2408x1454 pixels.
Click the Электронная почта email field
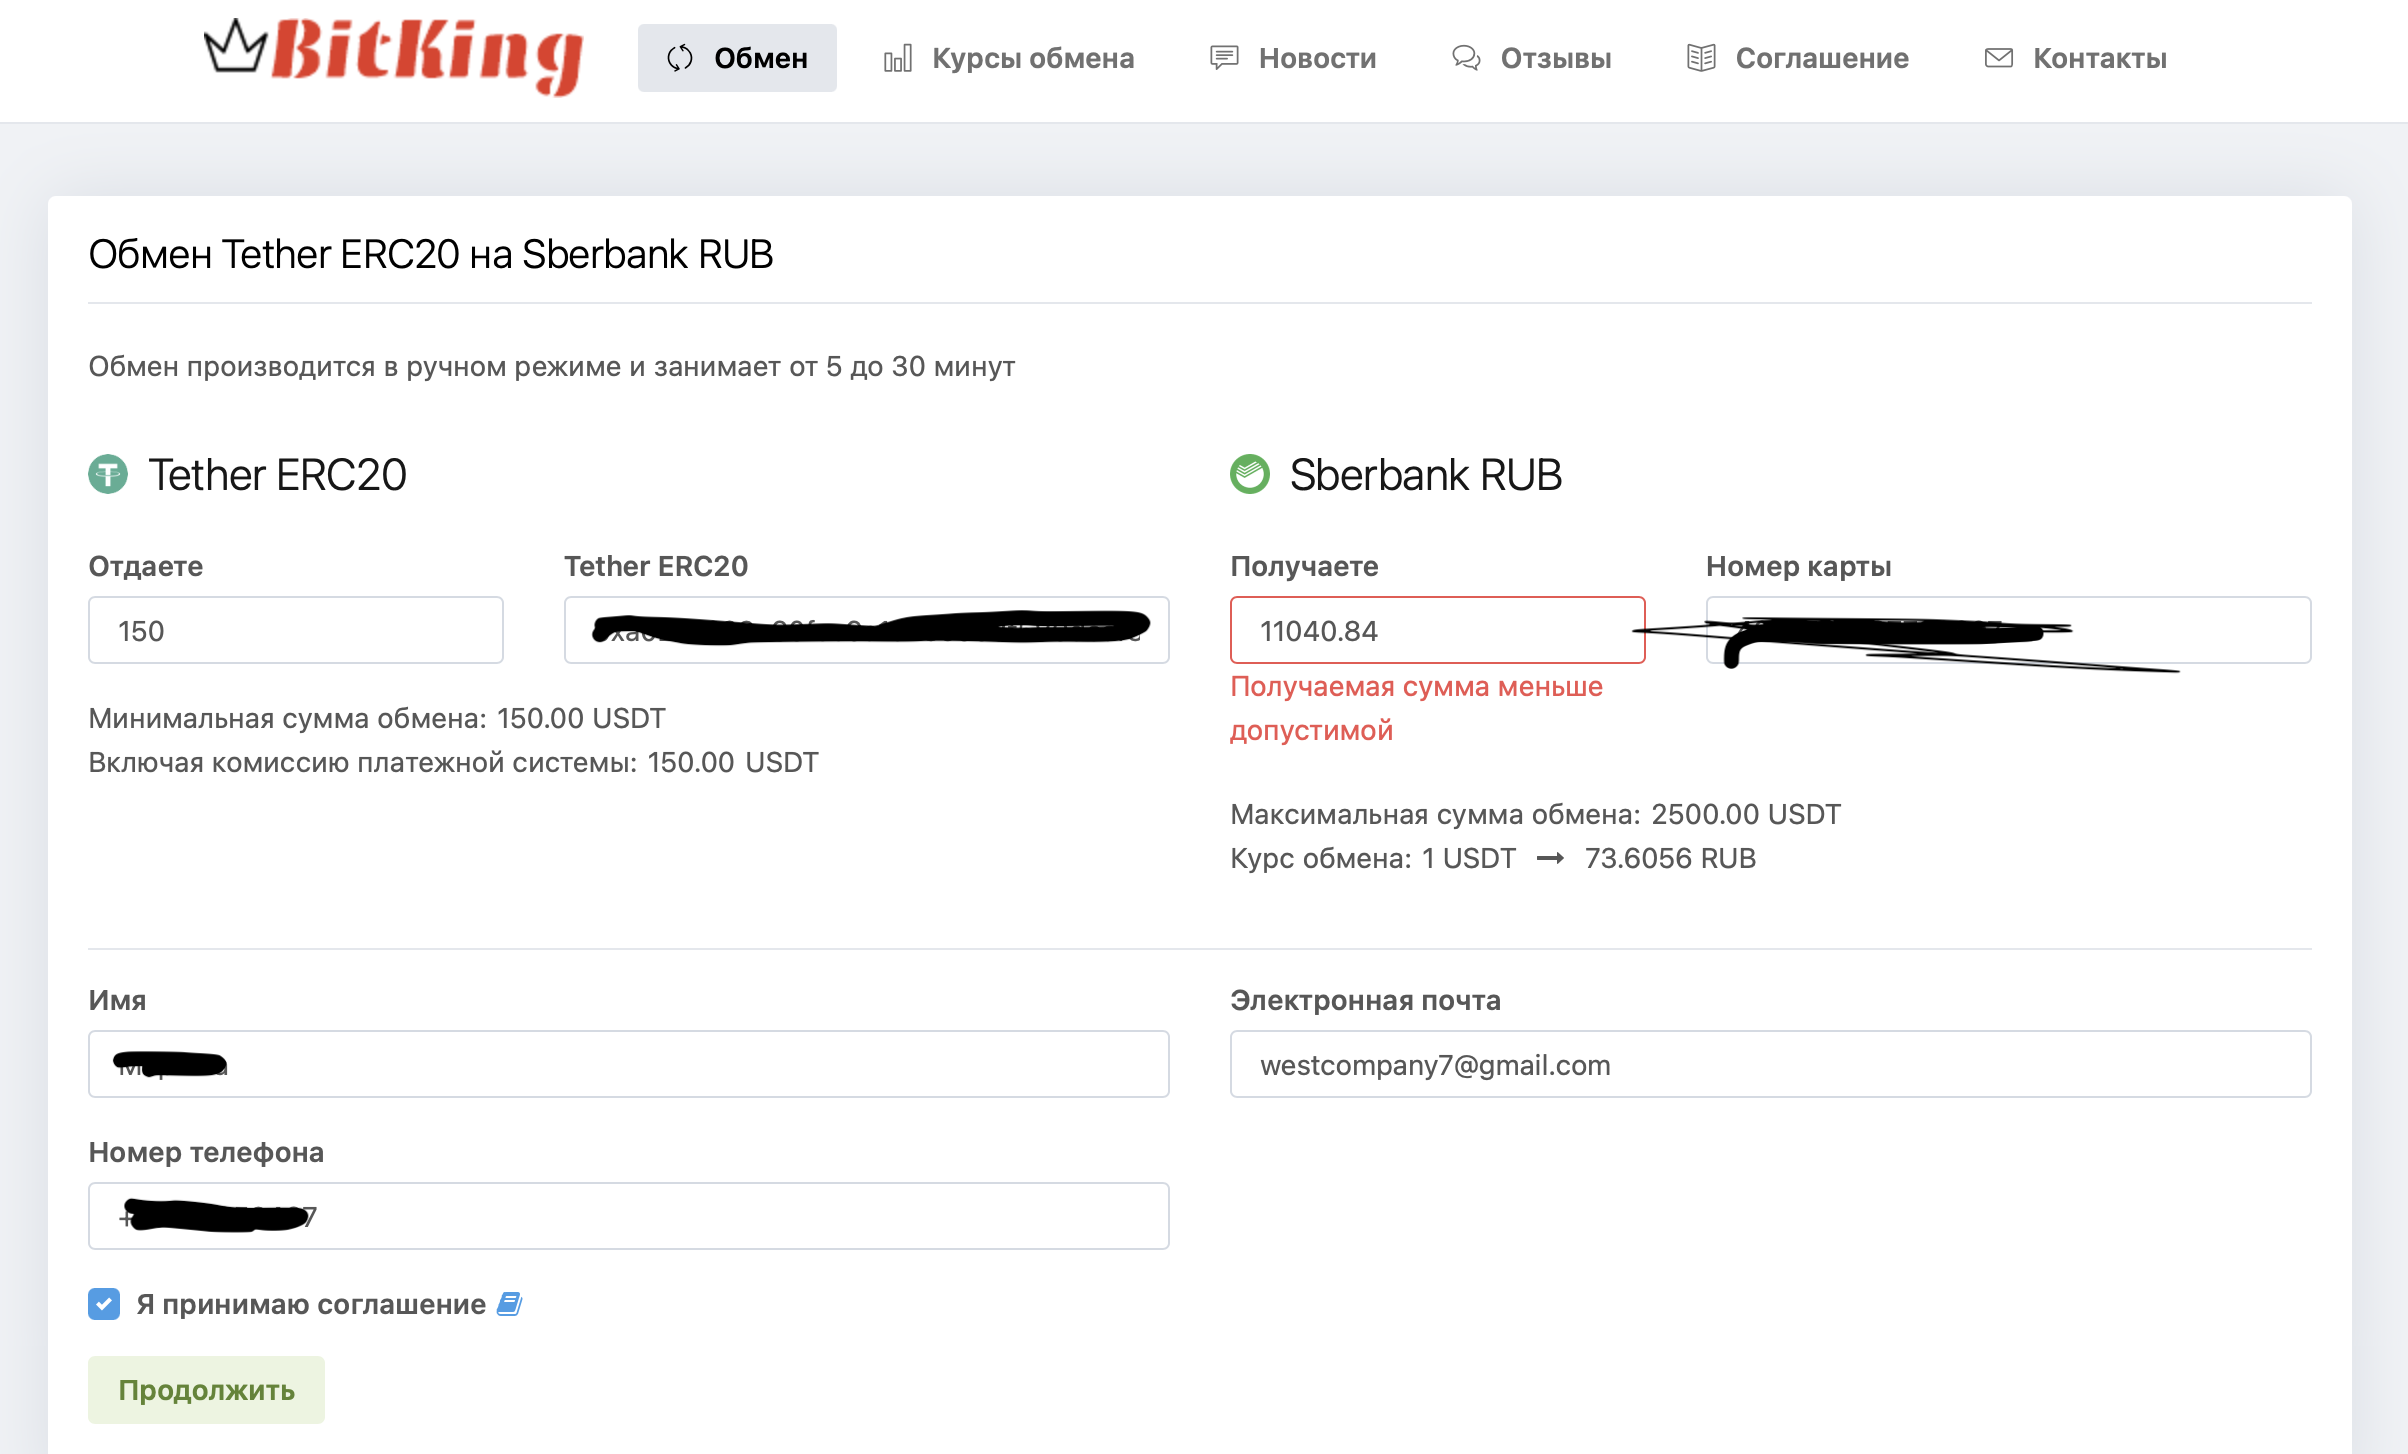tap(1770, 1064)
